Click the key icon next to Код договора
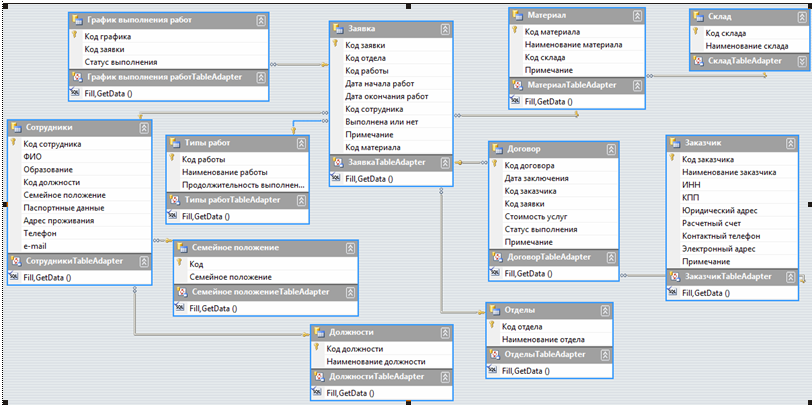Screen dimensions: 812x405 [494, 165]
